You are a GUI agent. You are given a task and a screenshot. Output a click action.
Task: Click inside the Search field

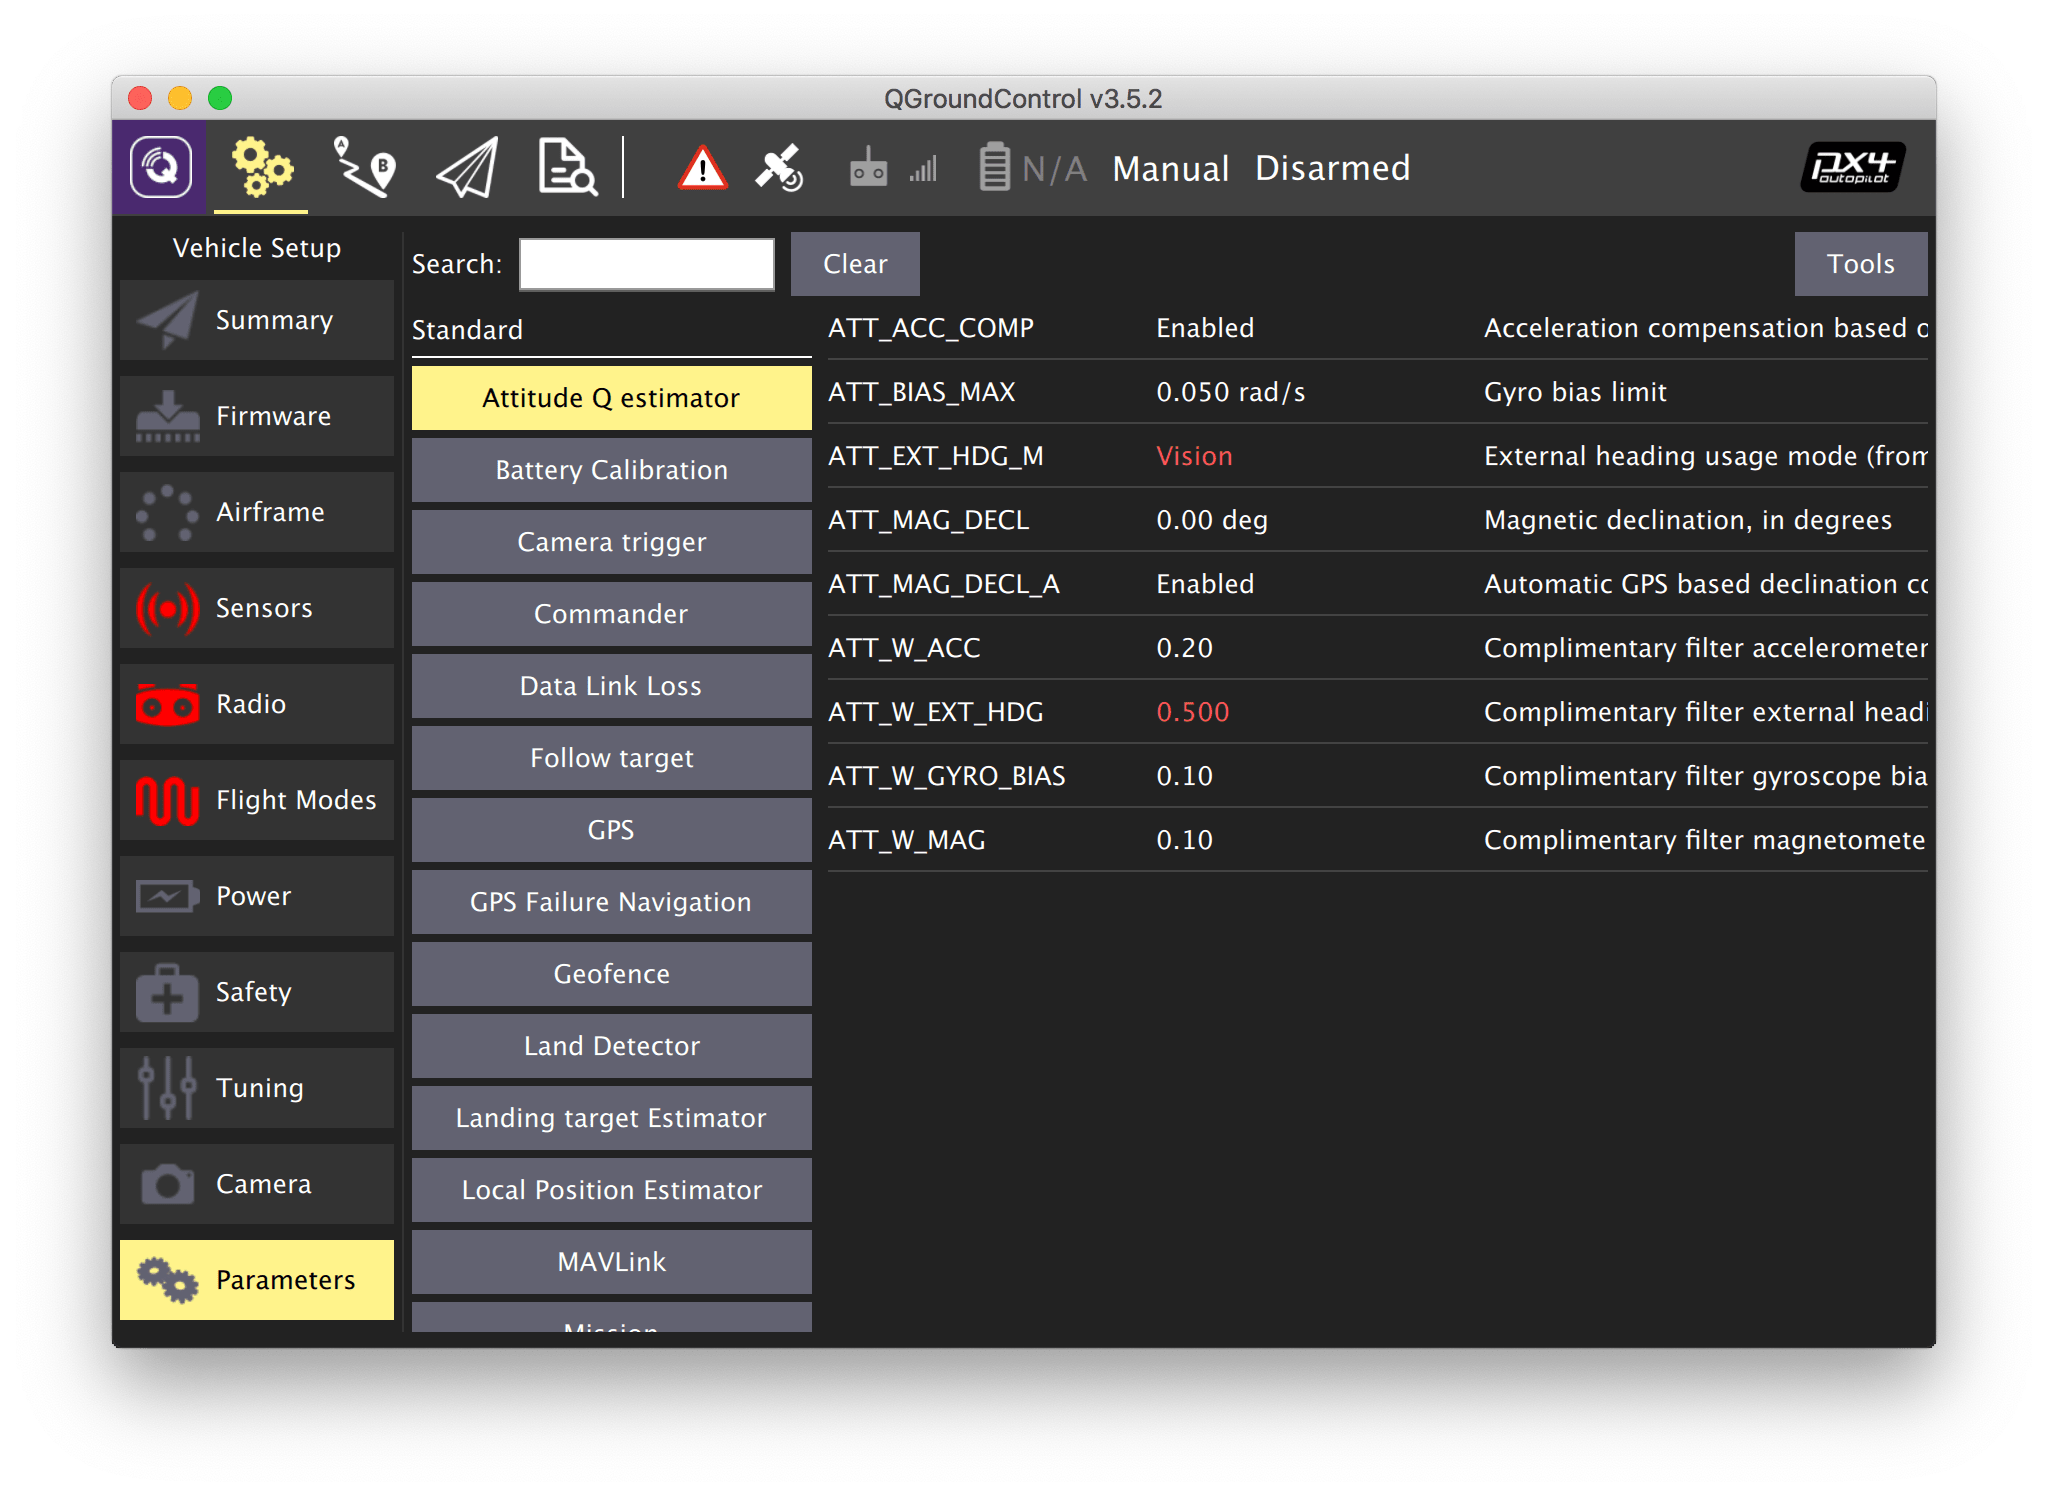(646, 263)
